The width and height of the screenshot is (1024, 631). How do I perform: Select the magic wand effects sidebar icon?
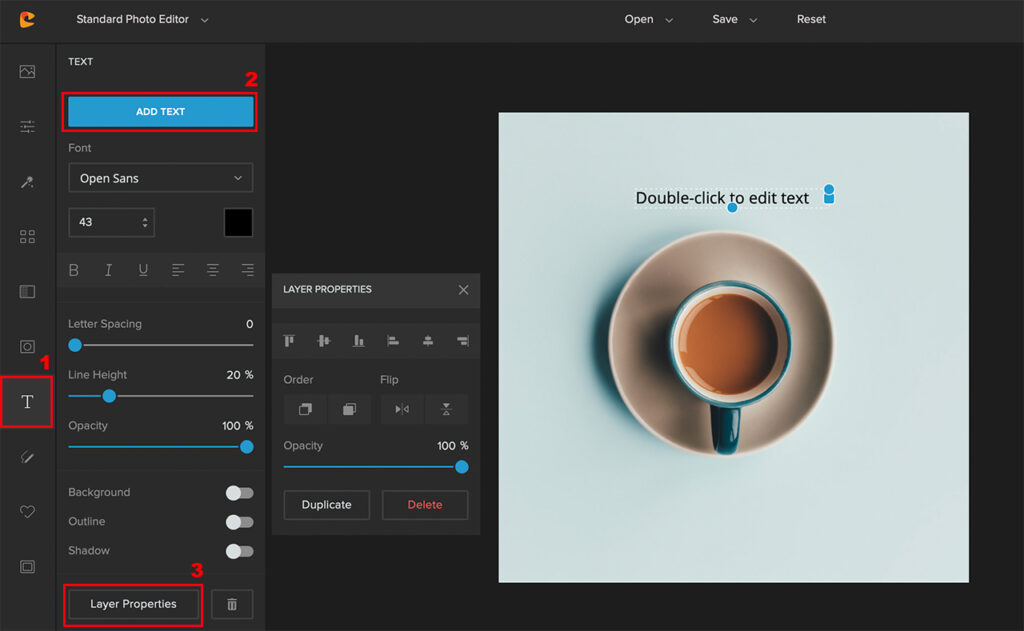[x=27, y=182]
